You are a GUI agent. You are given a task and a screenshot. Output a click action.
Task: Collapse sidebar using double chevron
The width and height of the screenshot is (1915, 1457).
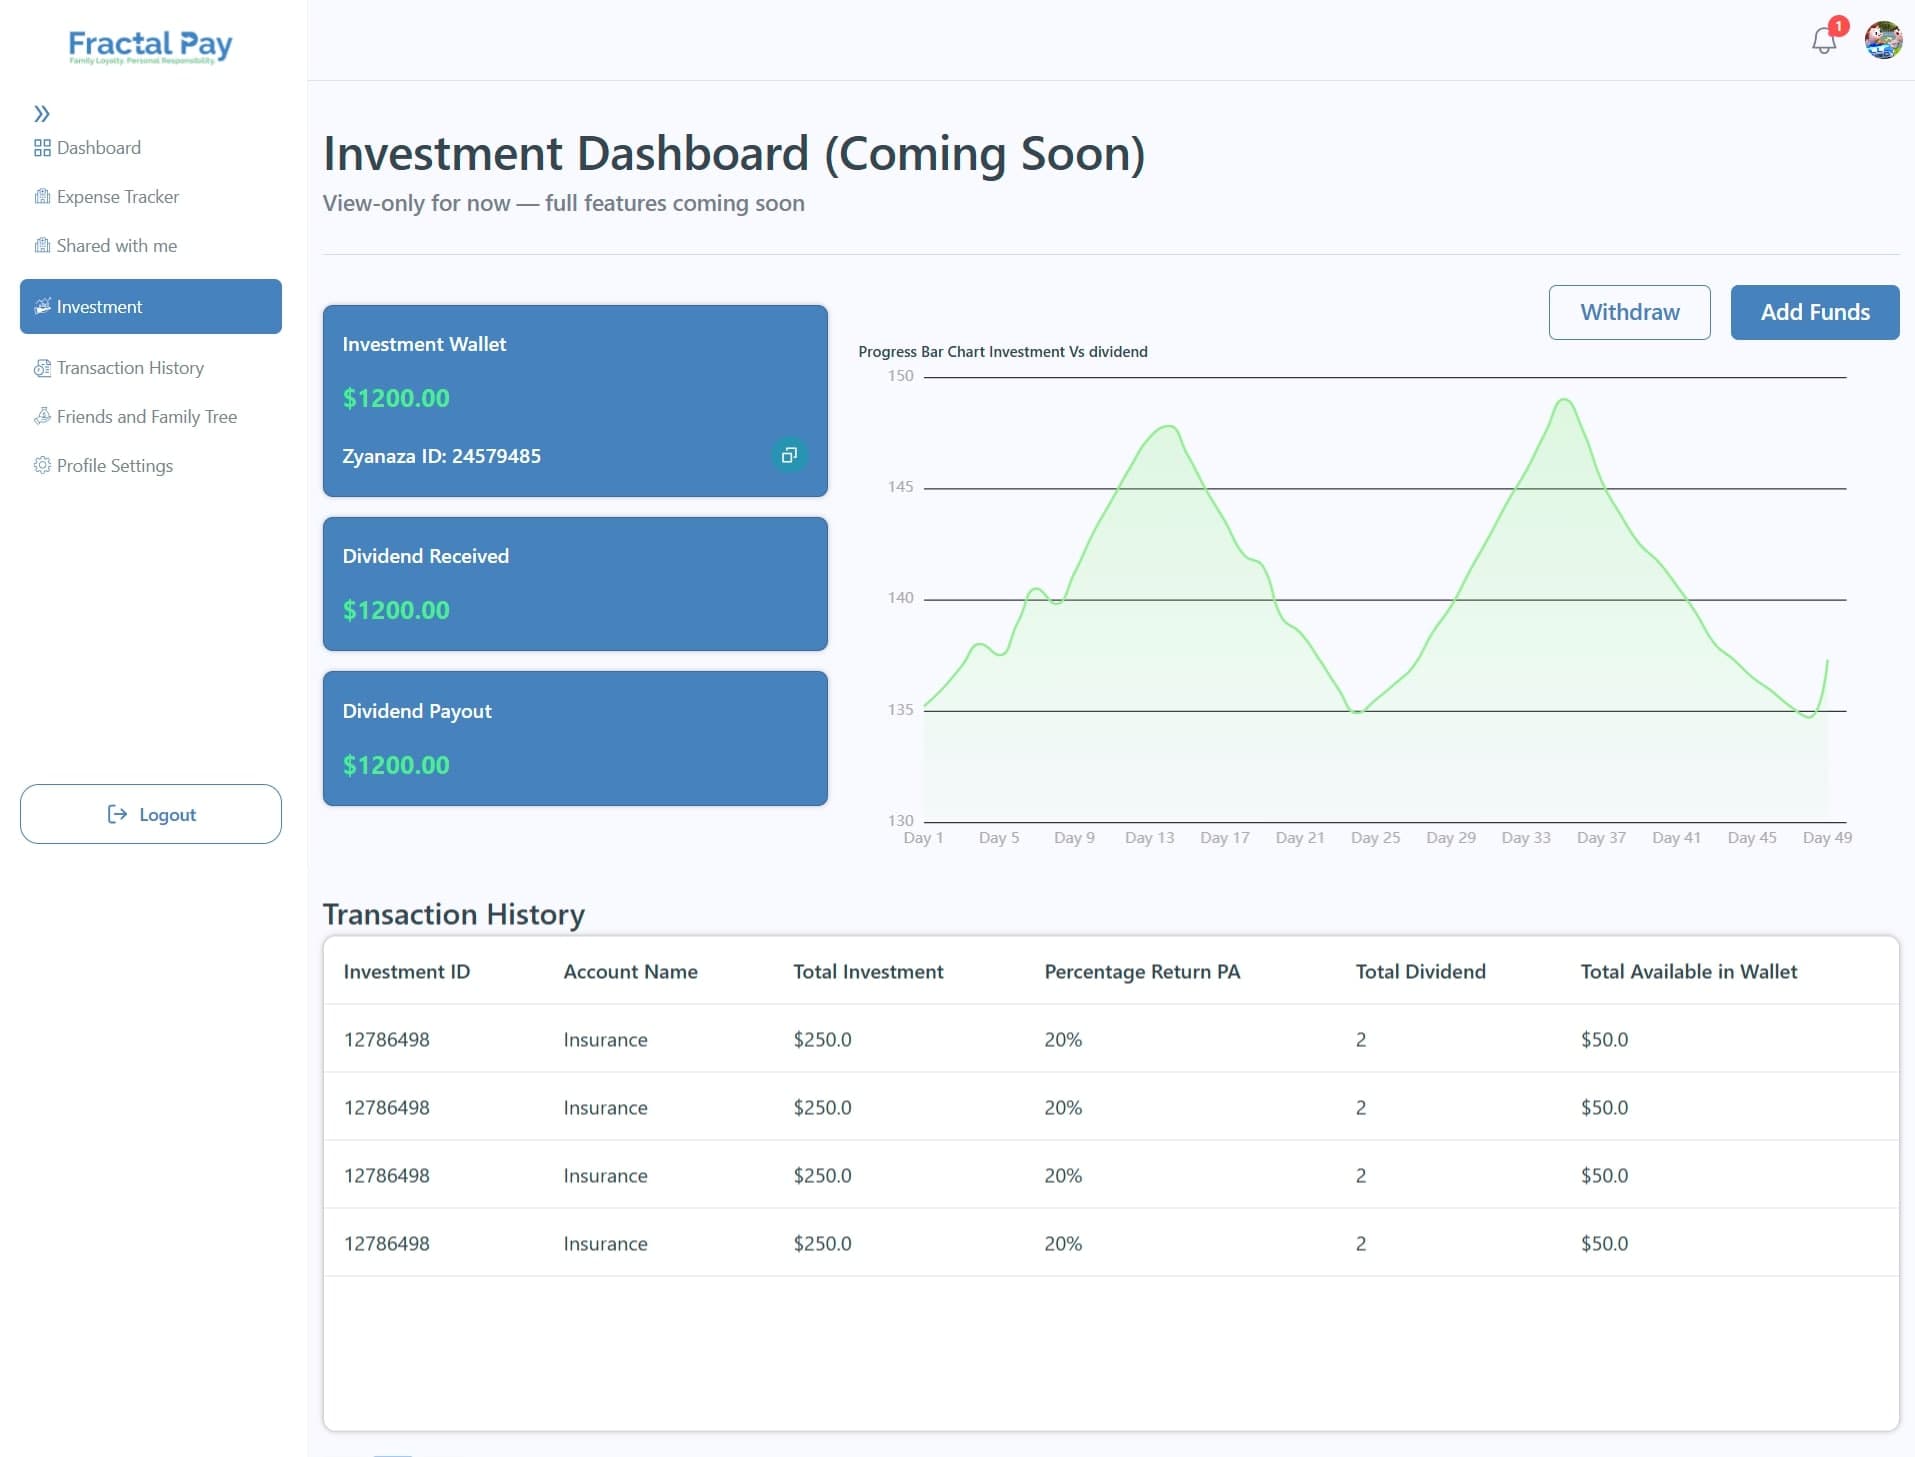click(x=42, y=114)
